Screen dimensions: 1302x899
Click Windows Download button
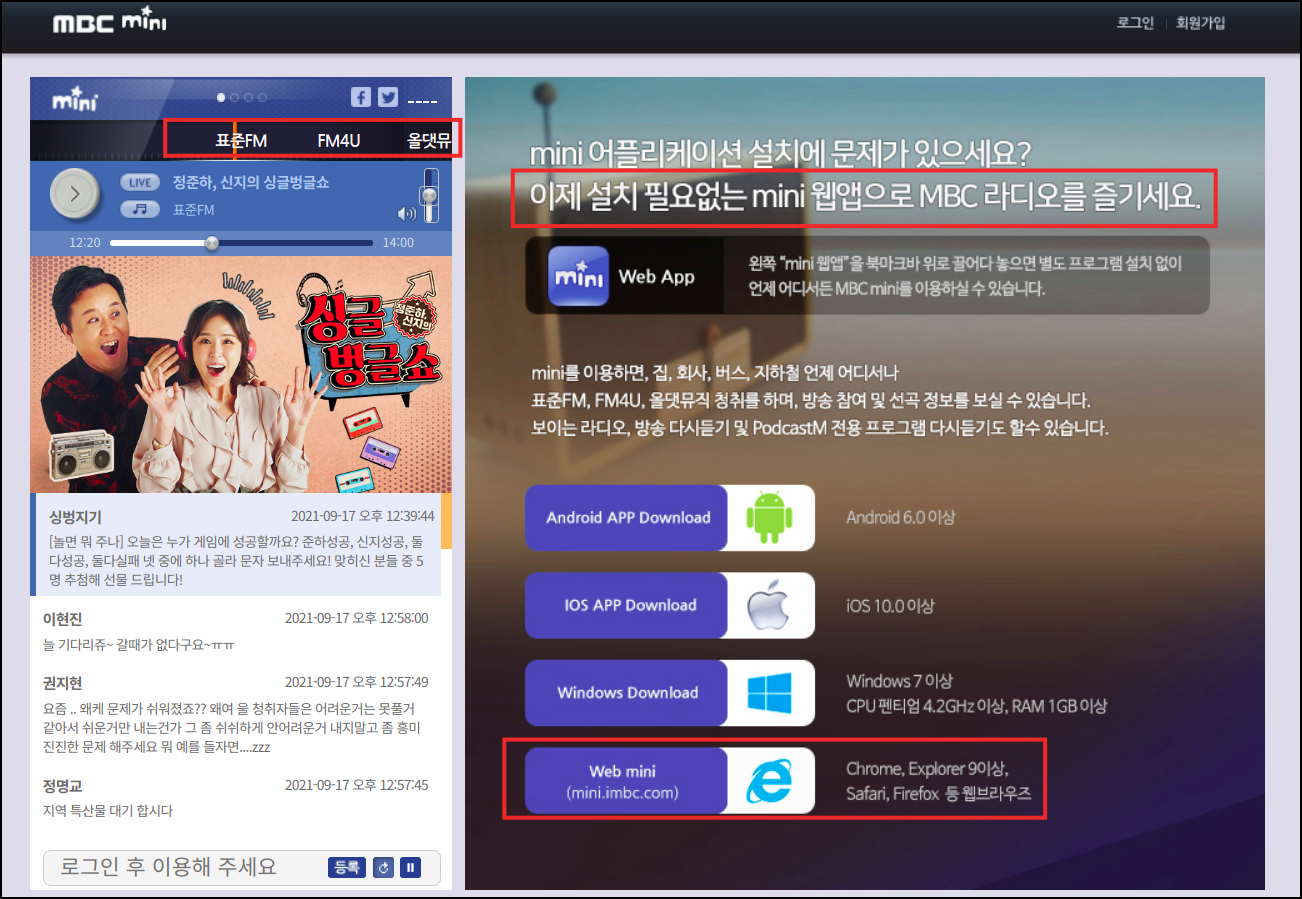tap(627, 692)
